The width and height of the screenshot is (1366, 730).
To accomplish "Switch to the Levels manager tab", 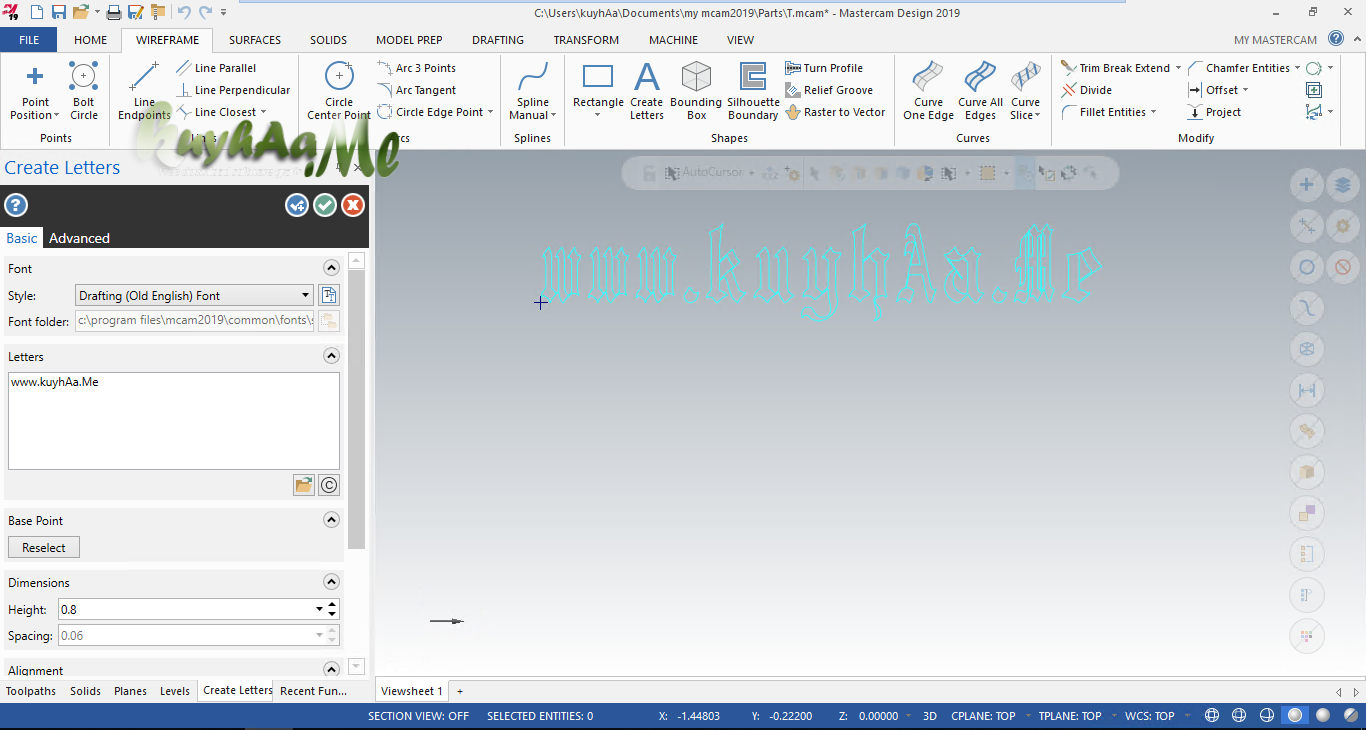I will pyautogui.click(x=175, y=691).
